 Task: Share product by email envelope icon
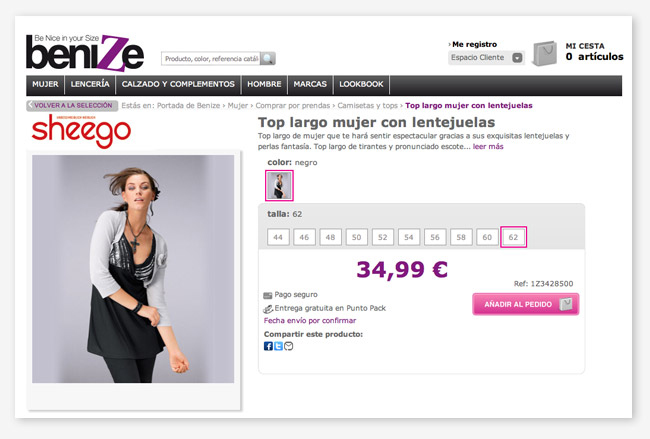[x=289, y=346]
